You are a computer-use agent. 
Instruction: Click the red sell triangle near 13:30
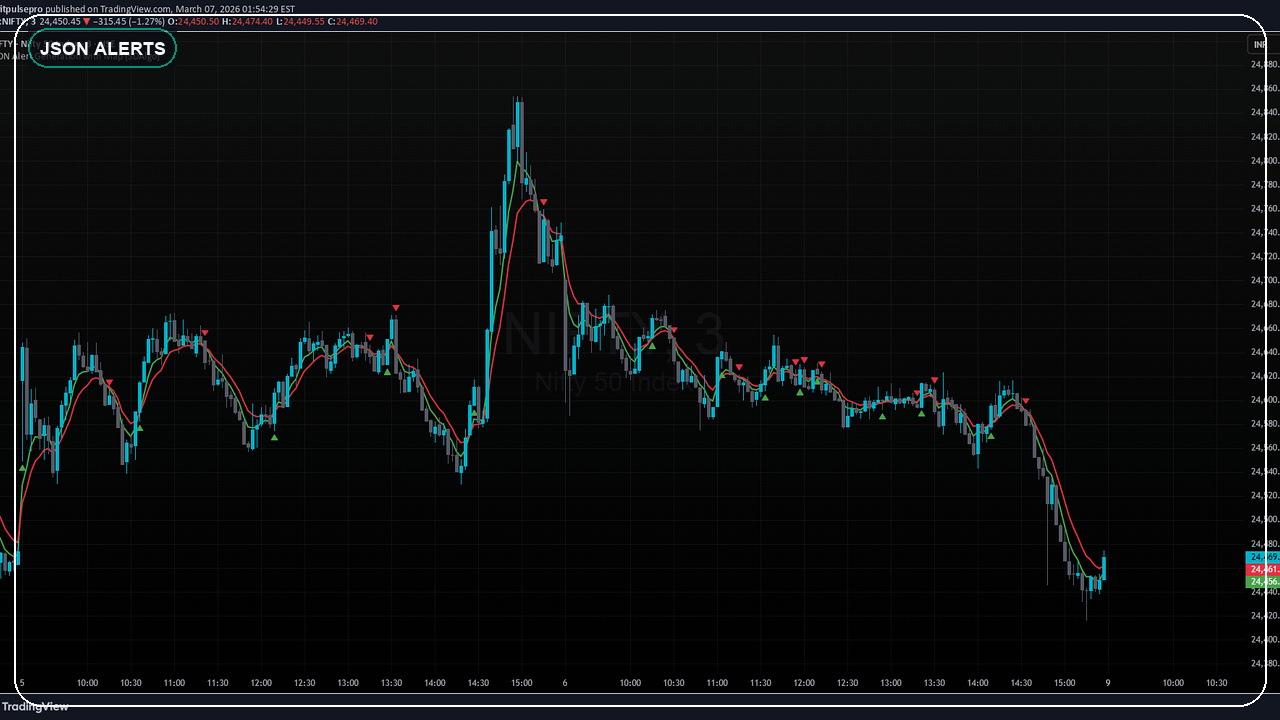point(396,308)
